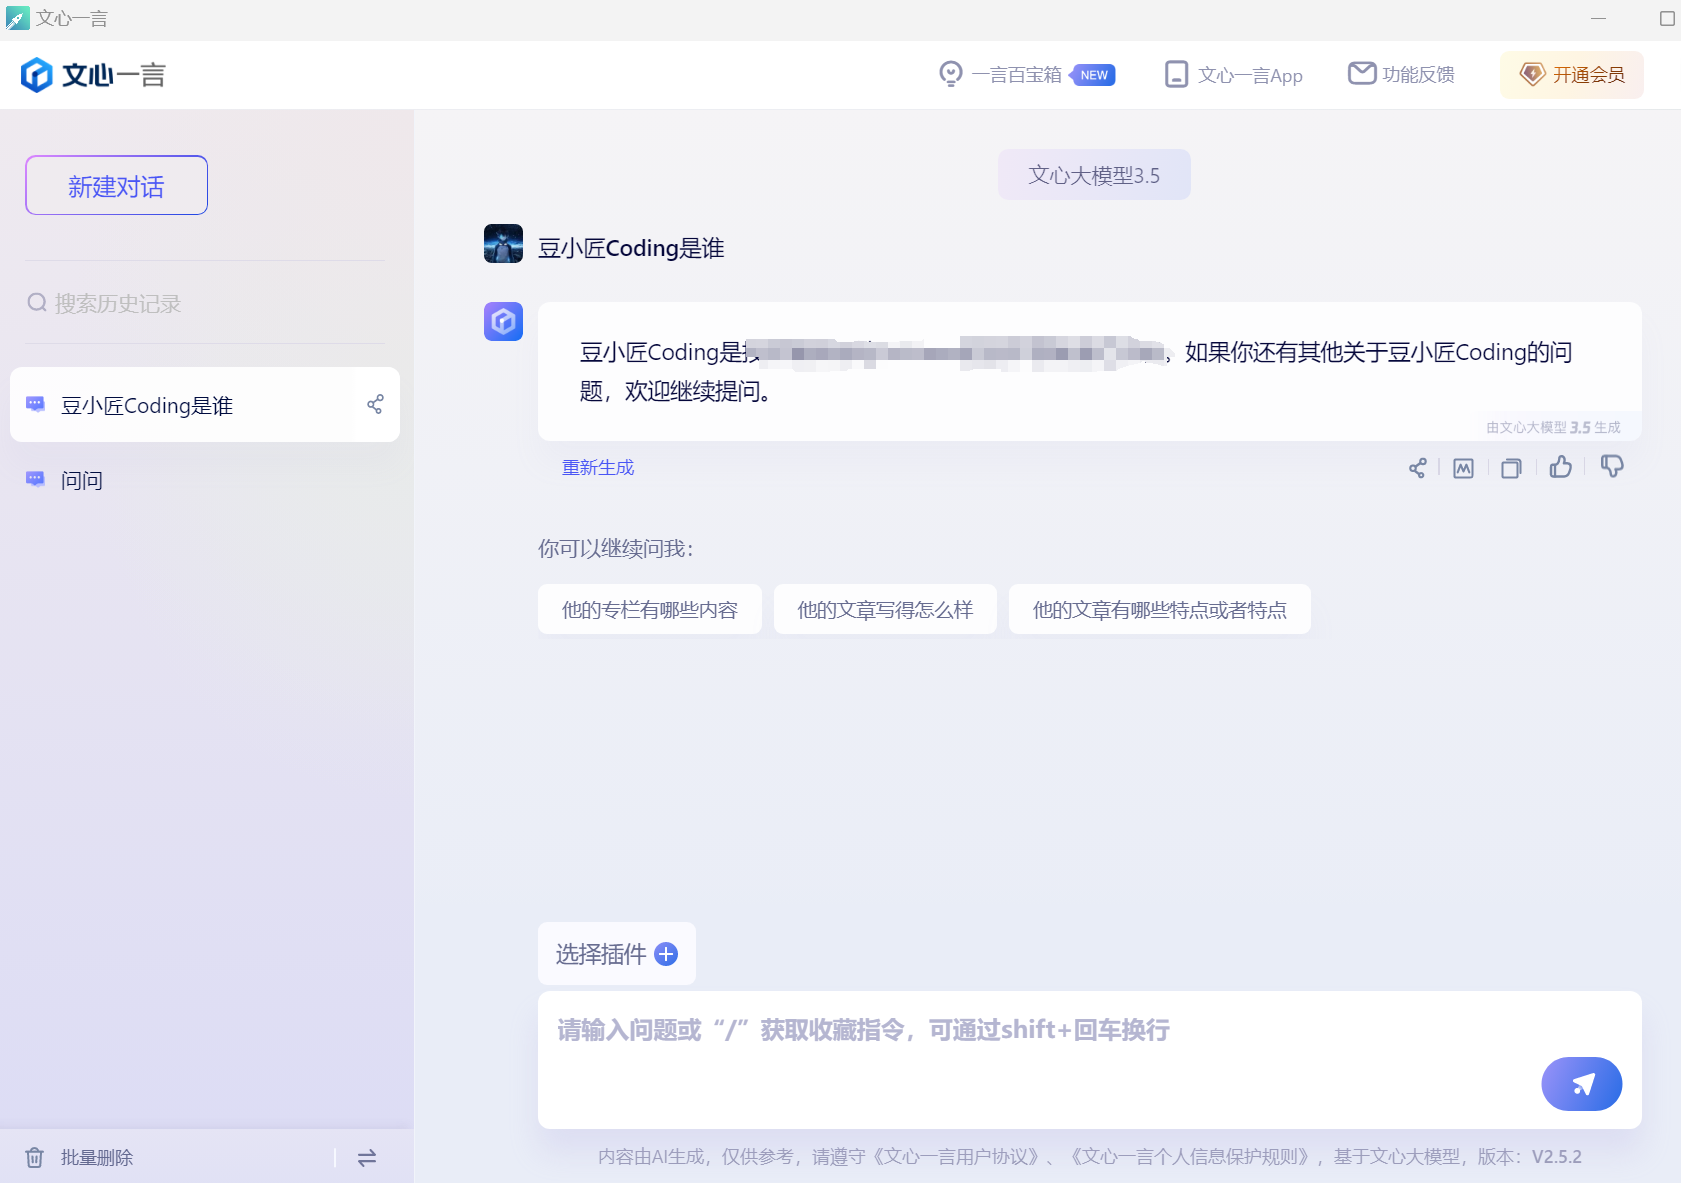1681x1183 pixels.
Task: Click the trash icon beside 批量删除
Action: [35, 1157]
